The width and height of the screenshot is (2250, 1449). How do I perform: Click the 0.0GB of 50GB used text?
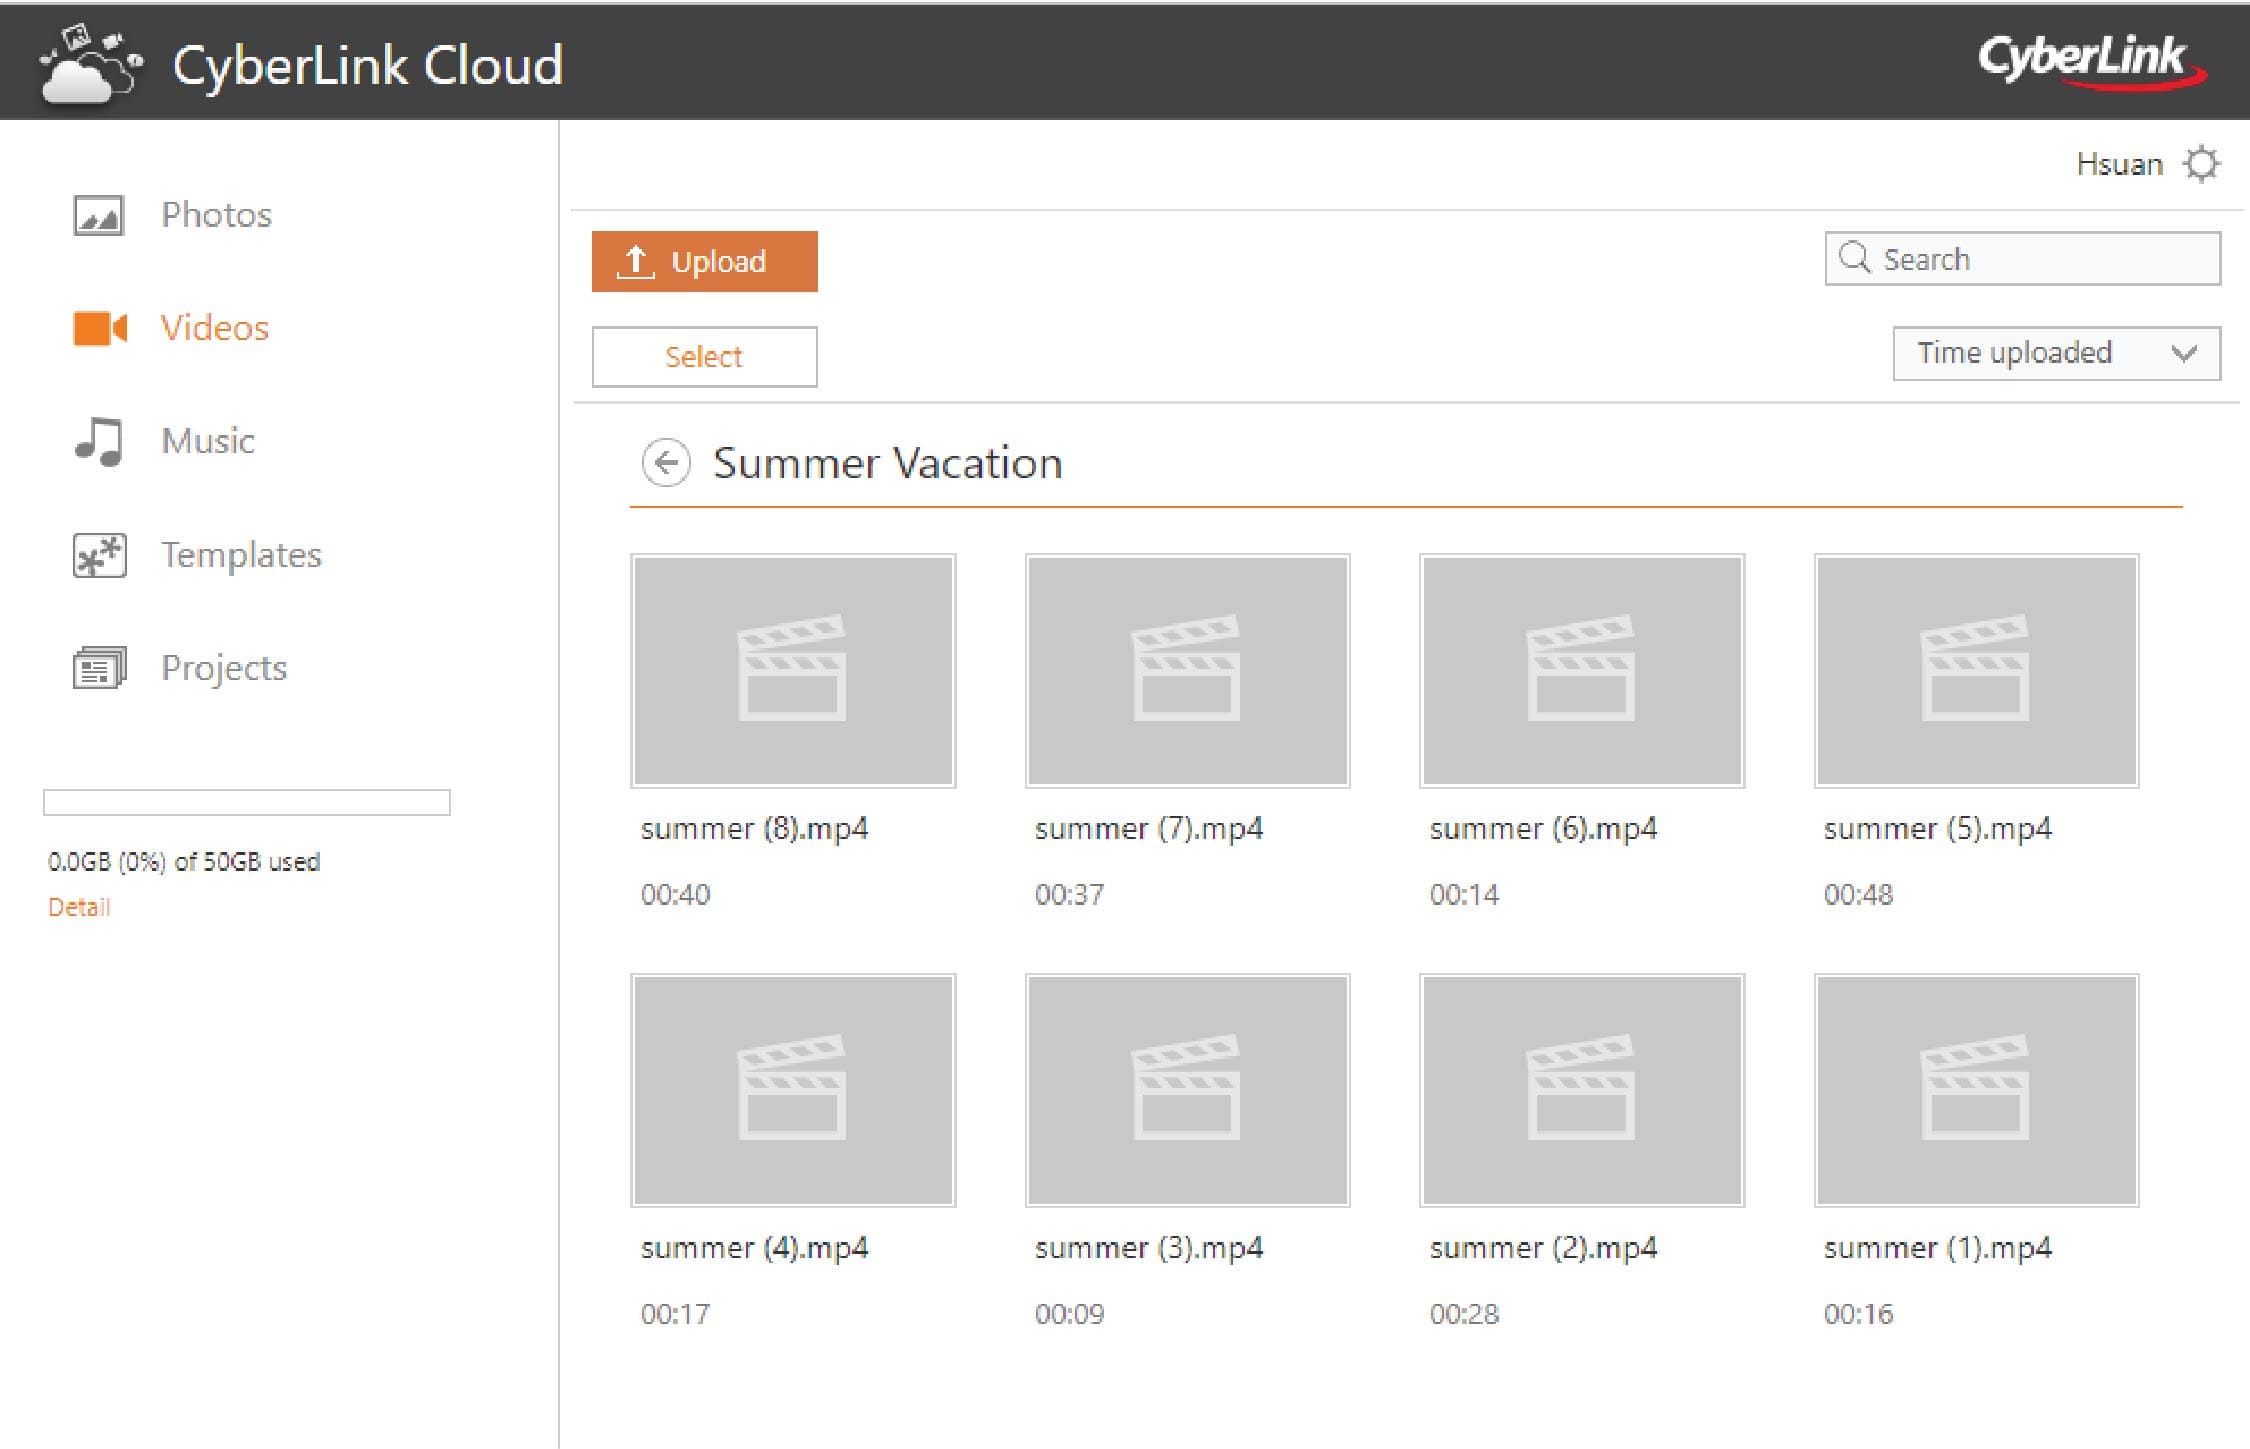pyautogui.click(x=184, y=862)
